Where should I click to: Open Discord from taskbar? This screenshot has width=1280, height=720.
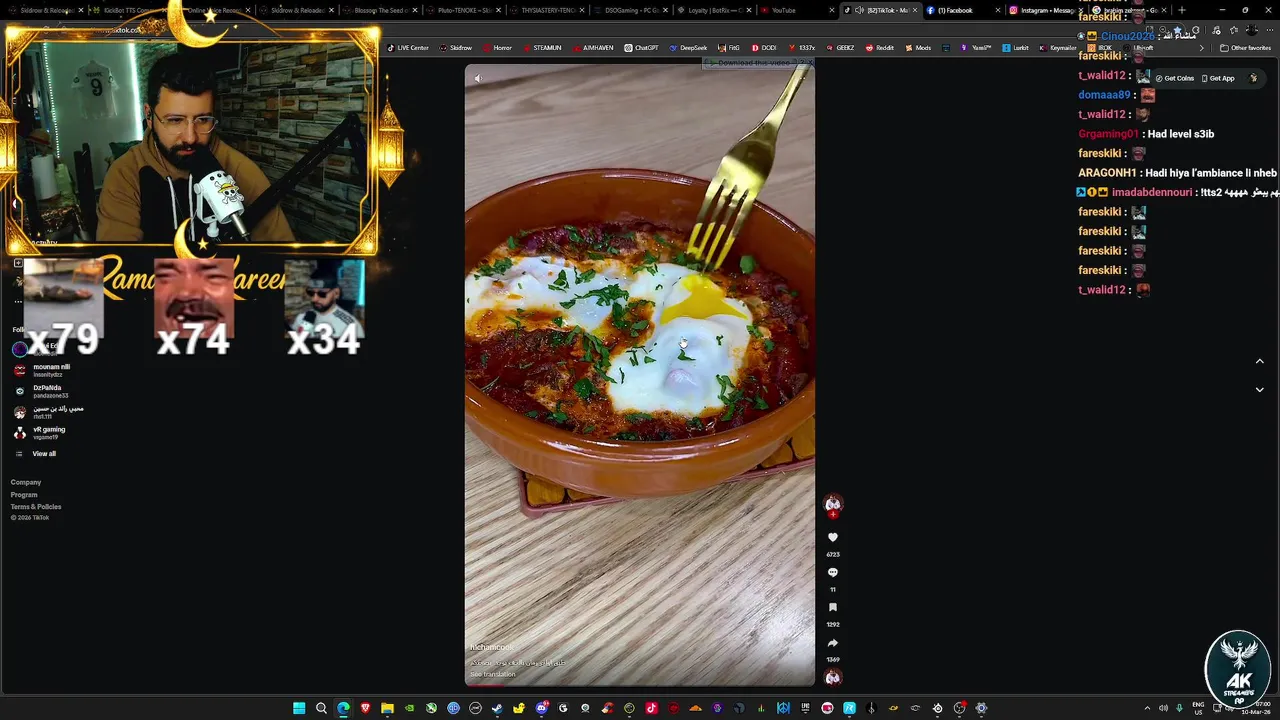(x=541, y=708)
